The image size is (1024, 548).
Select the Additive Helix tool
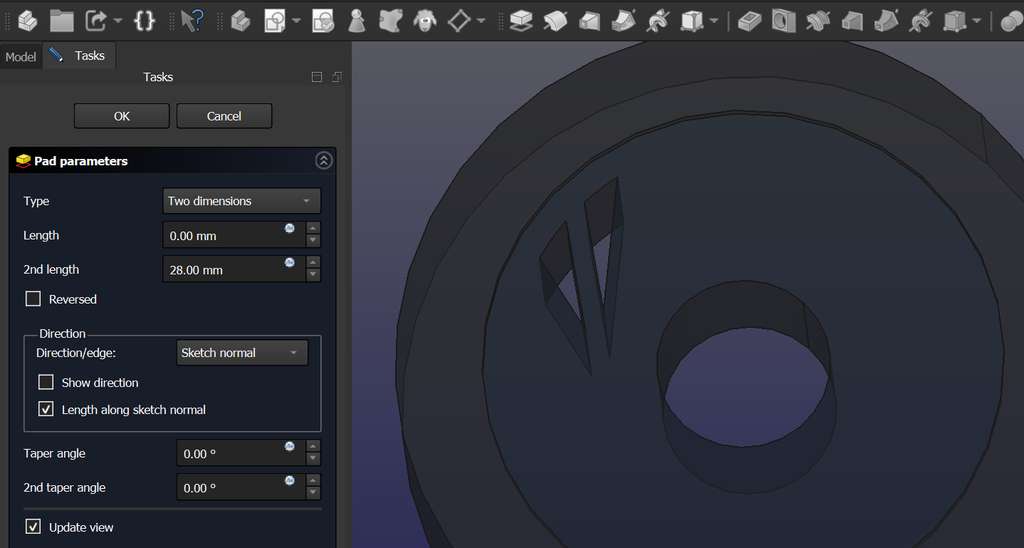coord(658,21)
